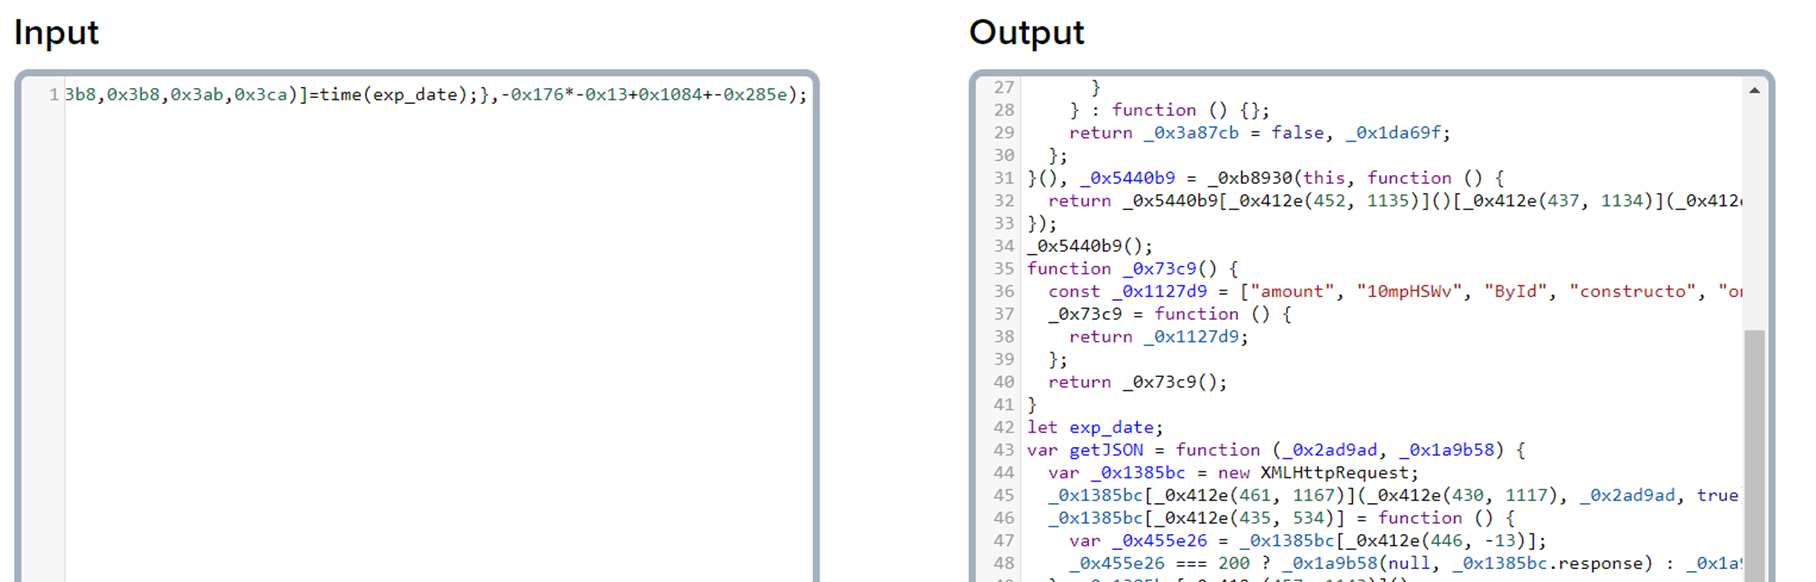Viewport: 1816px width, 582px height.
Task: Click the Output heading
Action: tap(1026, 33)
